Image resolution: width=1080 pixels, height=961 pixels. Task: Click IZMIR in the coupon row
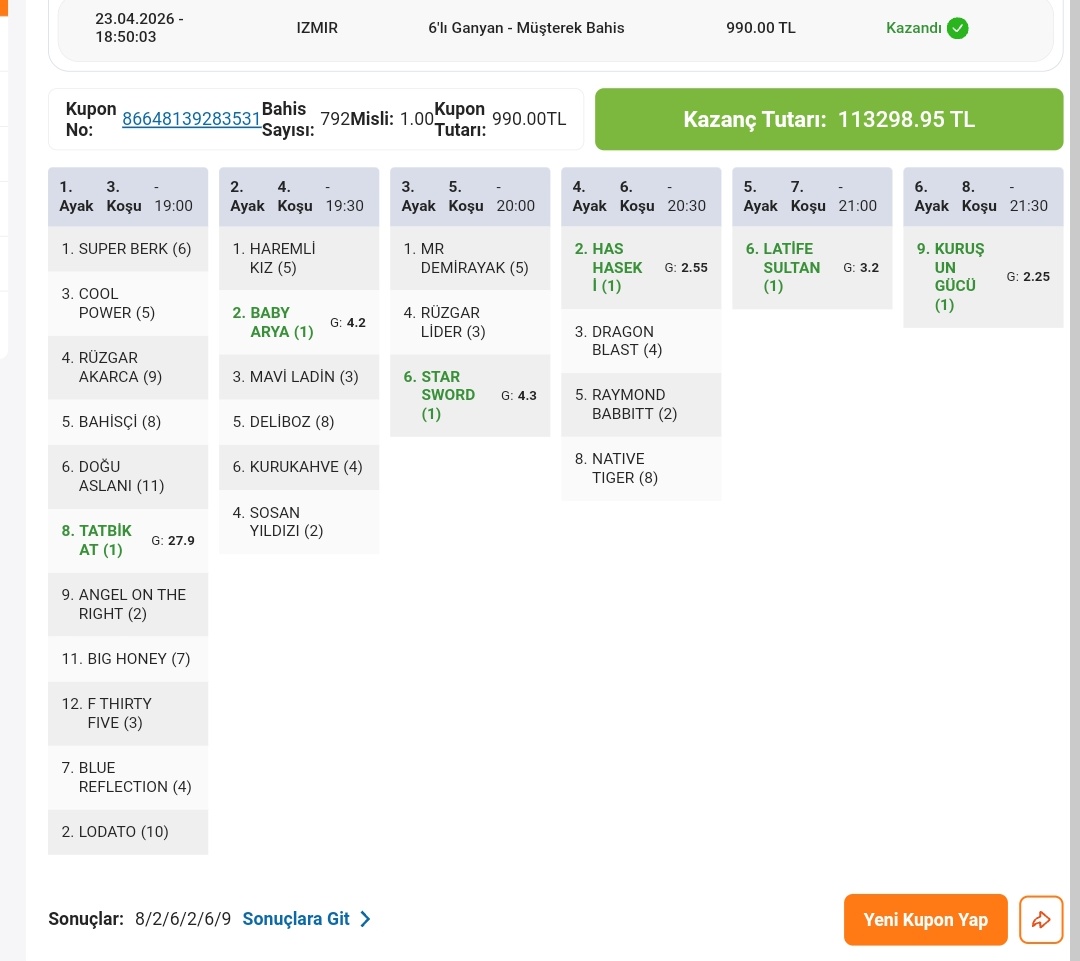point(317,28)
